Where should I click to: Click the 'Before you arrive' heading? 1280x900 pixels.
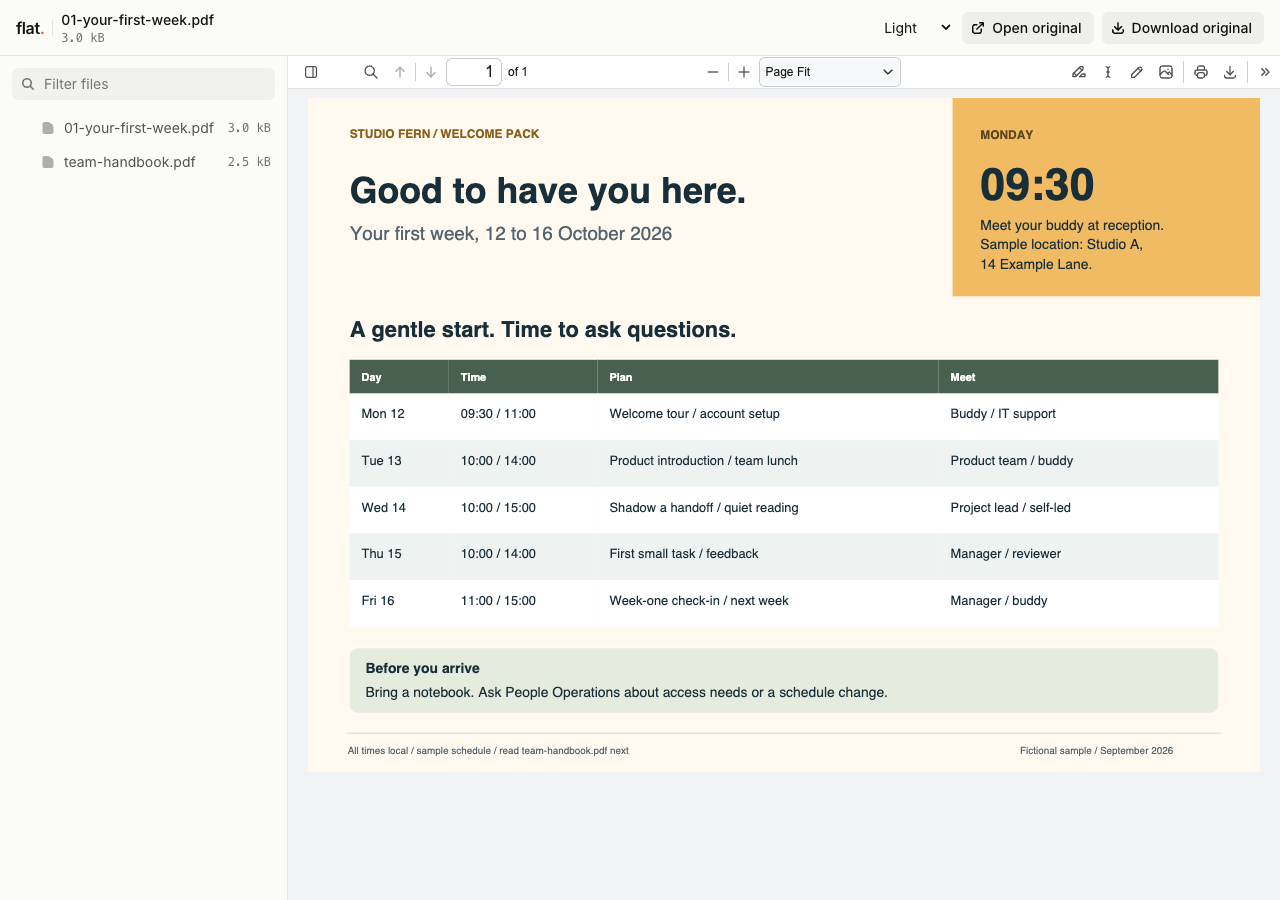click(x=422, y=668)
